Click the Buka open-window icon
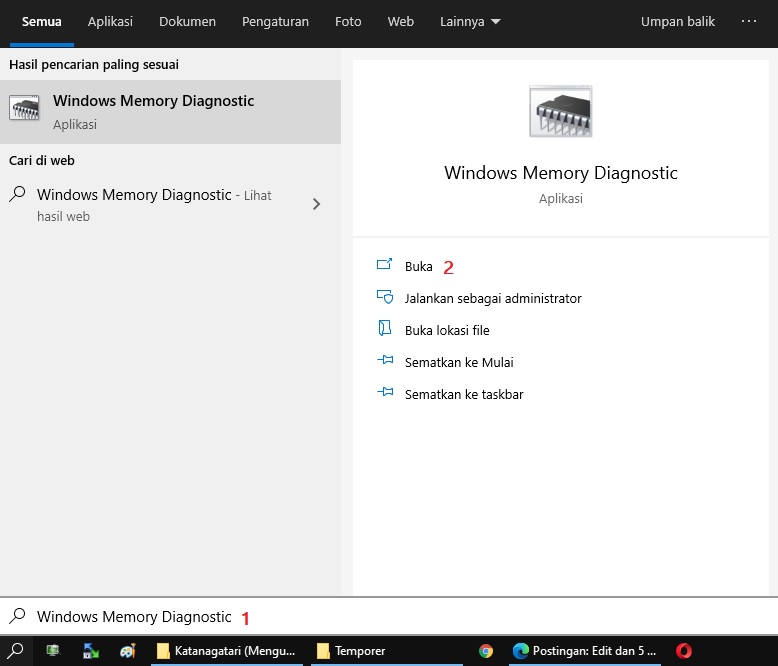 pos(385,264)
